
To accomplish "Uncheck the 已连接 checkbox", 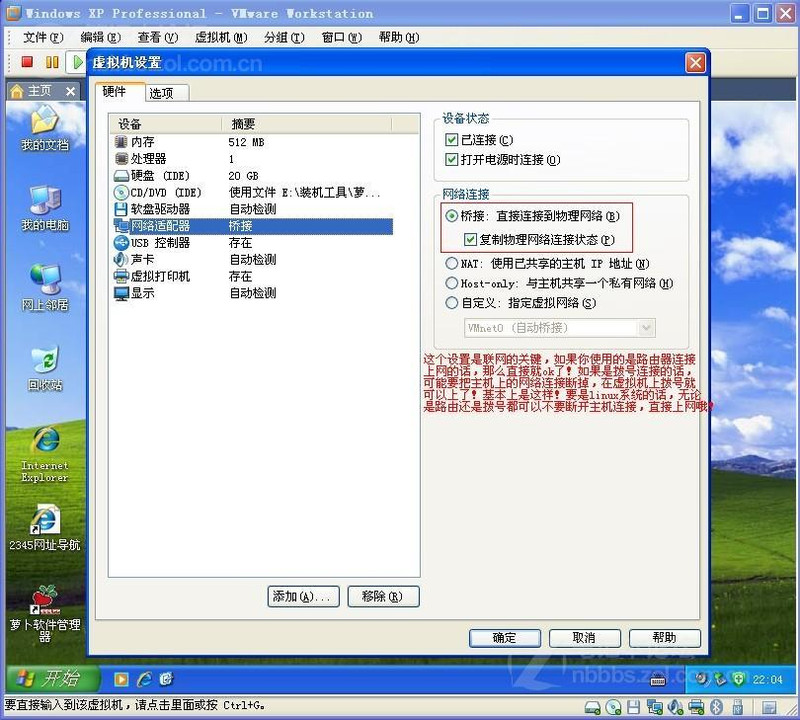I will point(452,141).
